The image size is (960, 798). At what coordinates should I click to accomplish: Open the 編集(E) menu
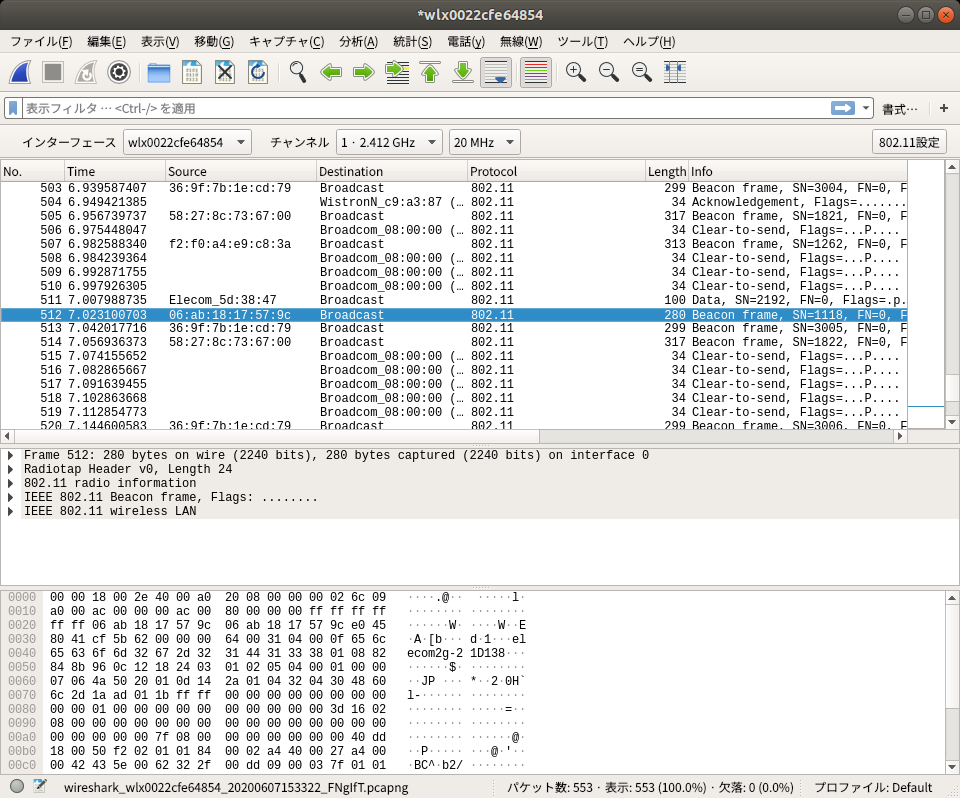click(107, 42)
